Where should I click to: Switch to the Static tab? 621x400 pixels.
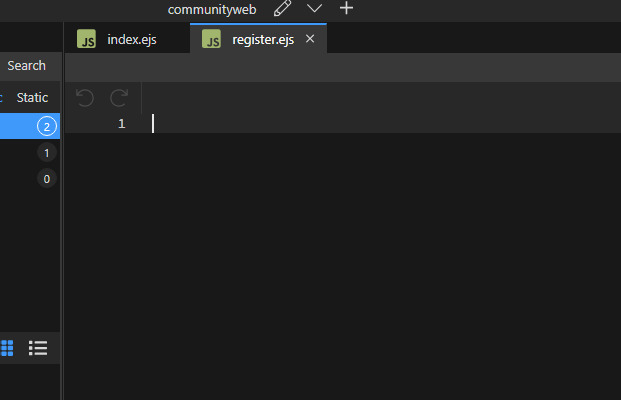click(32, 98)
